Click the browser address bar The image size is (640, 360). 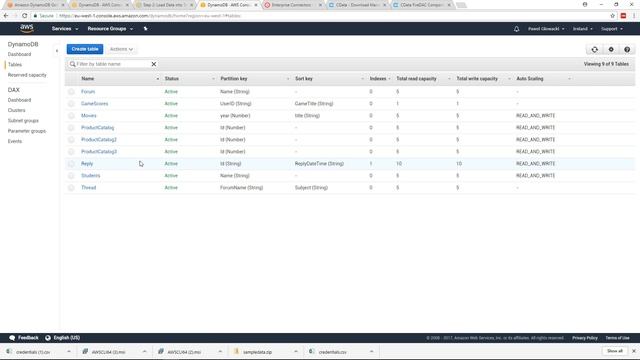point(318,16)
